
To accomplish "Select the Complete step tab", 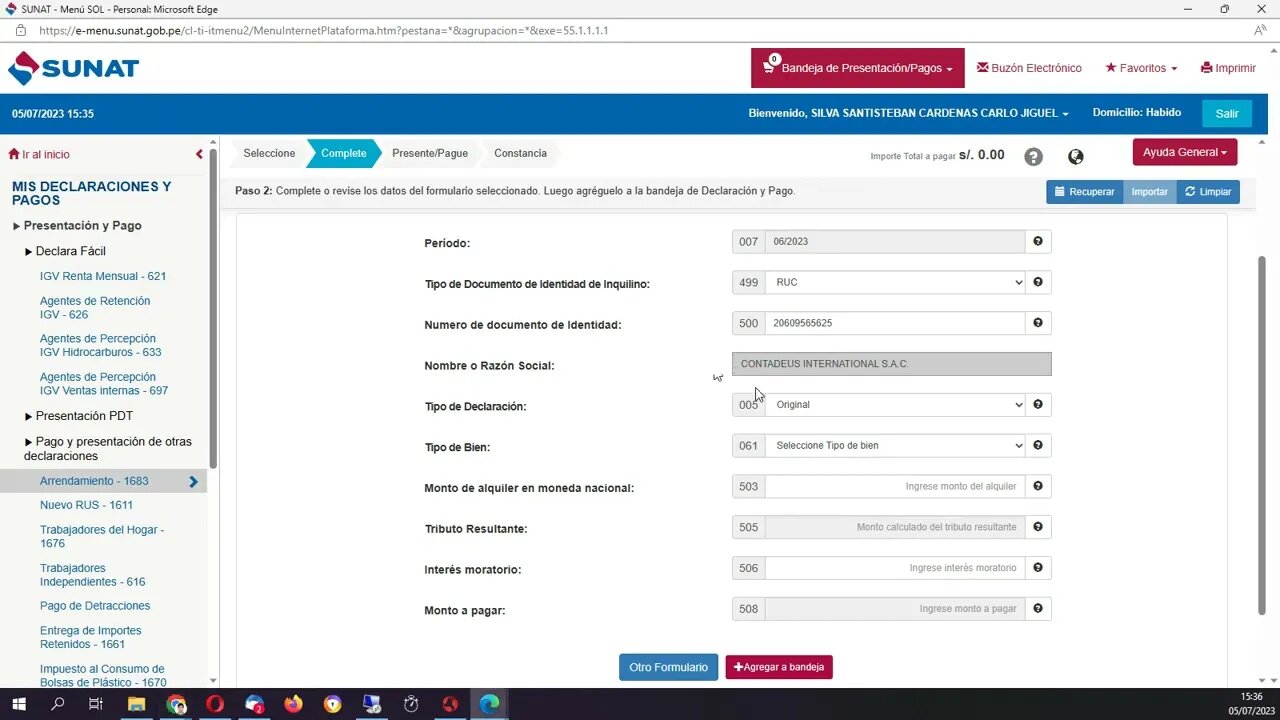I will click(x=343, y=153).
